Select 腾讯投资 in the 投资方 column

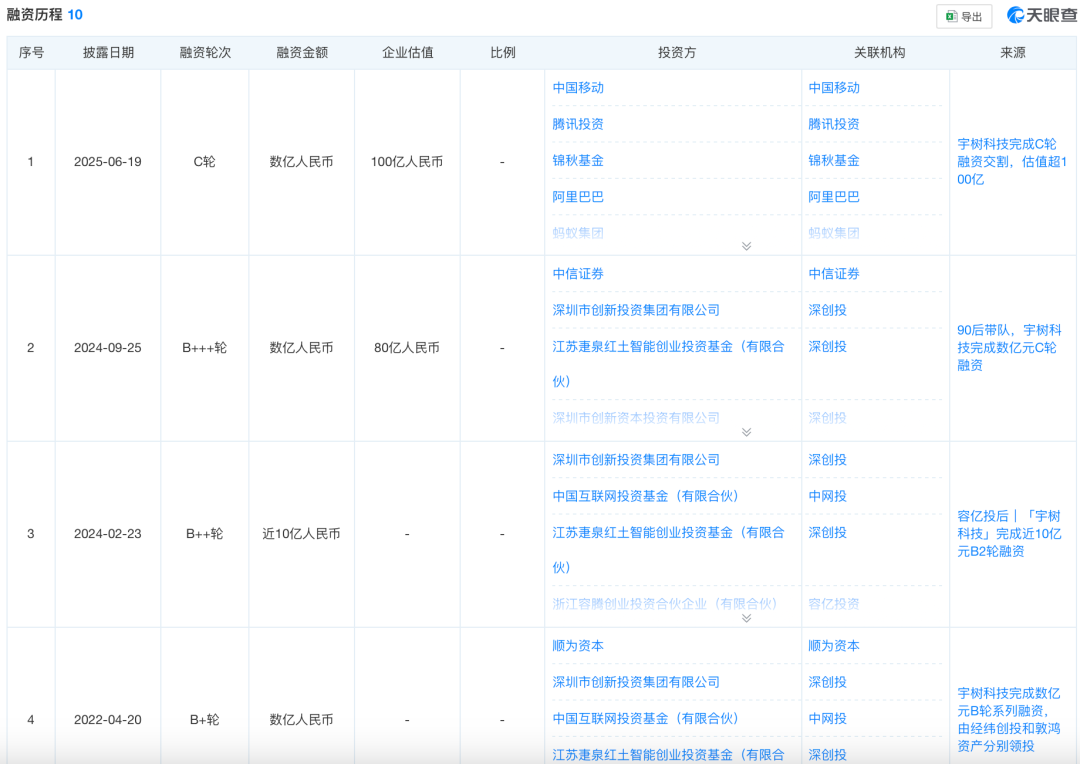pyautogui.click(x=578, y=124)
